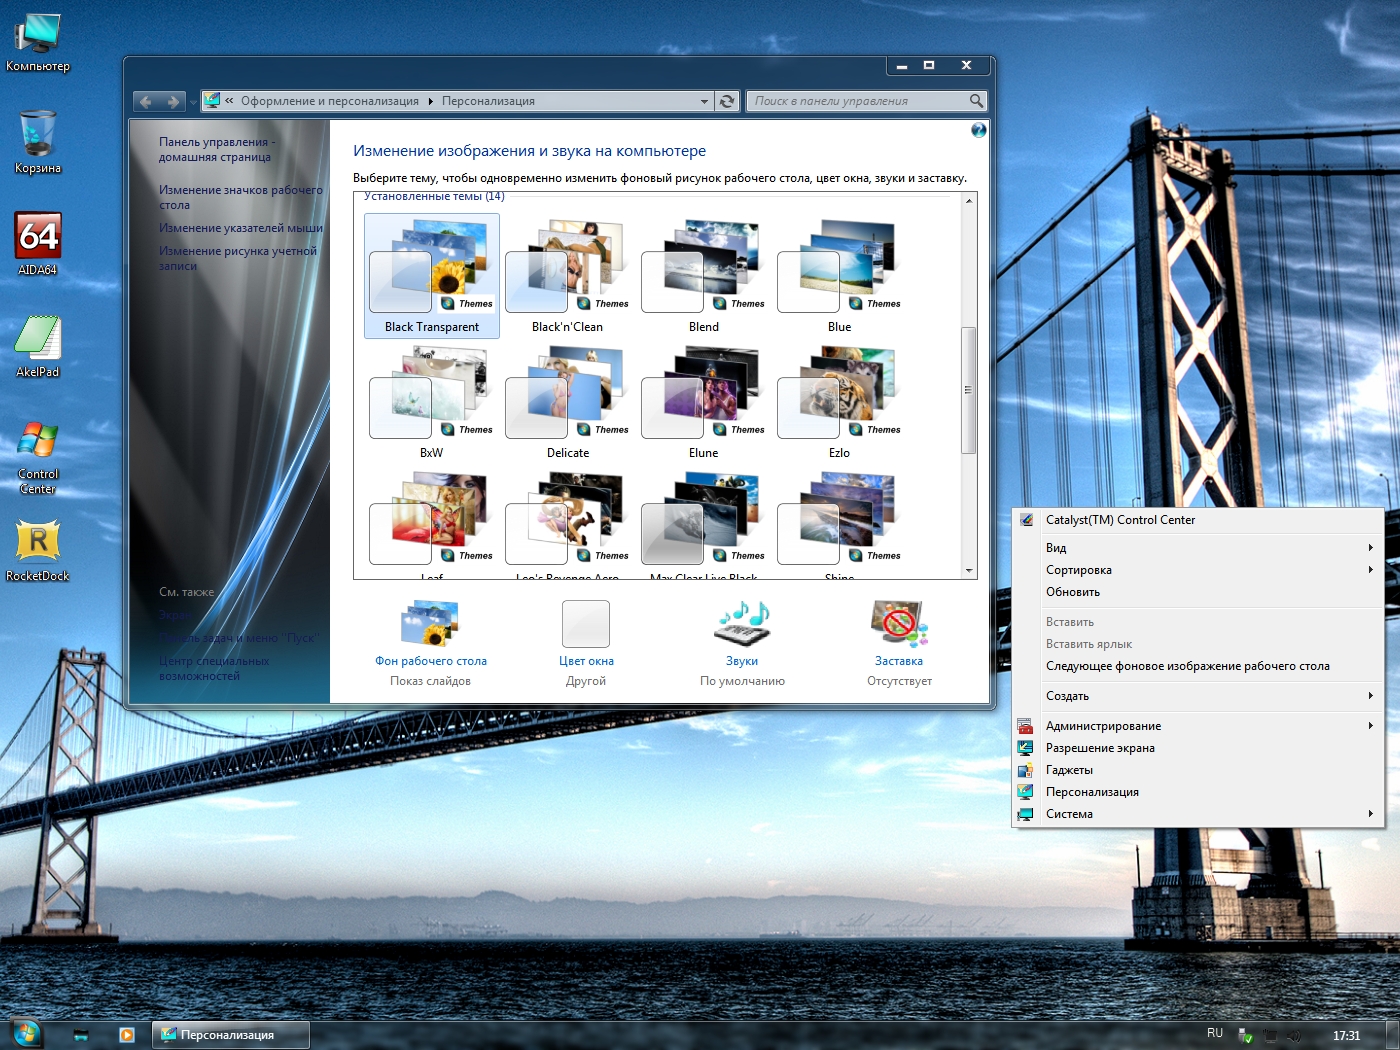
Task: Choose Персонализация in the context menu
Action: [1198, 792]
